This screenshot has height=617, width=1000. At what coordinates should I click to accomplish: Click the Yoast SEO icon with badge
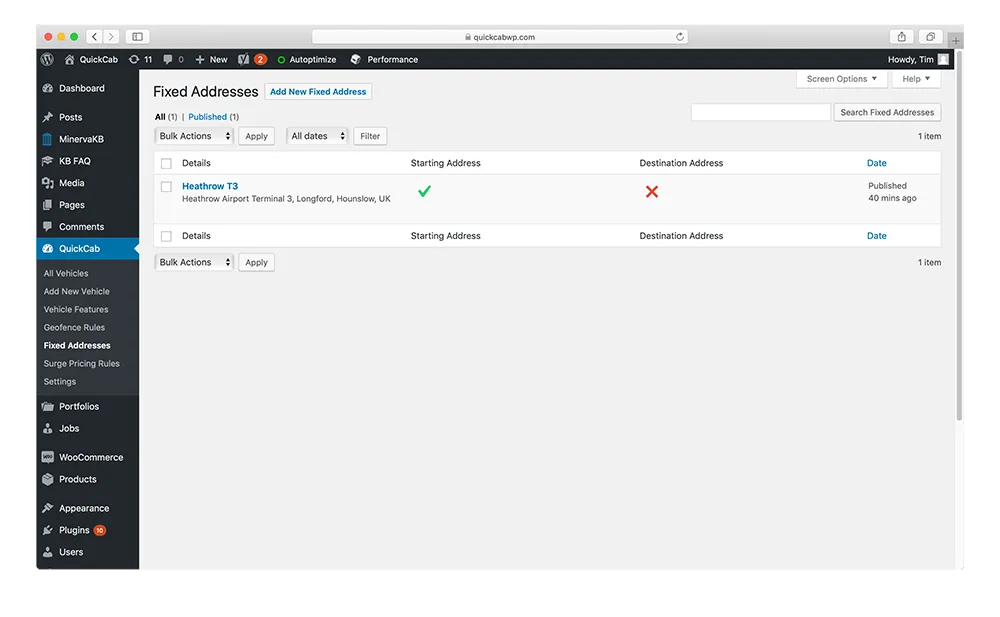(244, 59)
